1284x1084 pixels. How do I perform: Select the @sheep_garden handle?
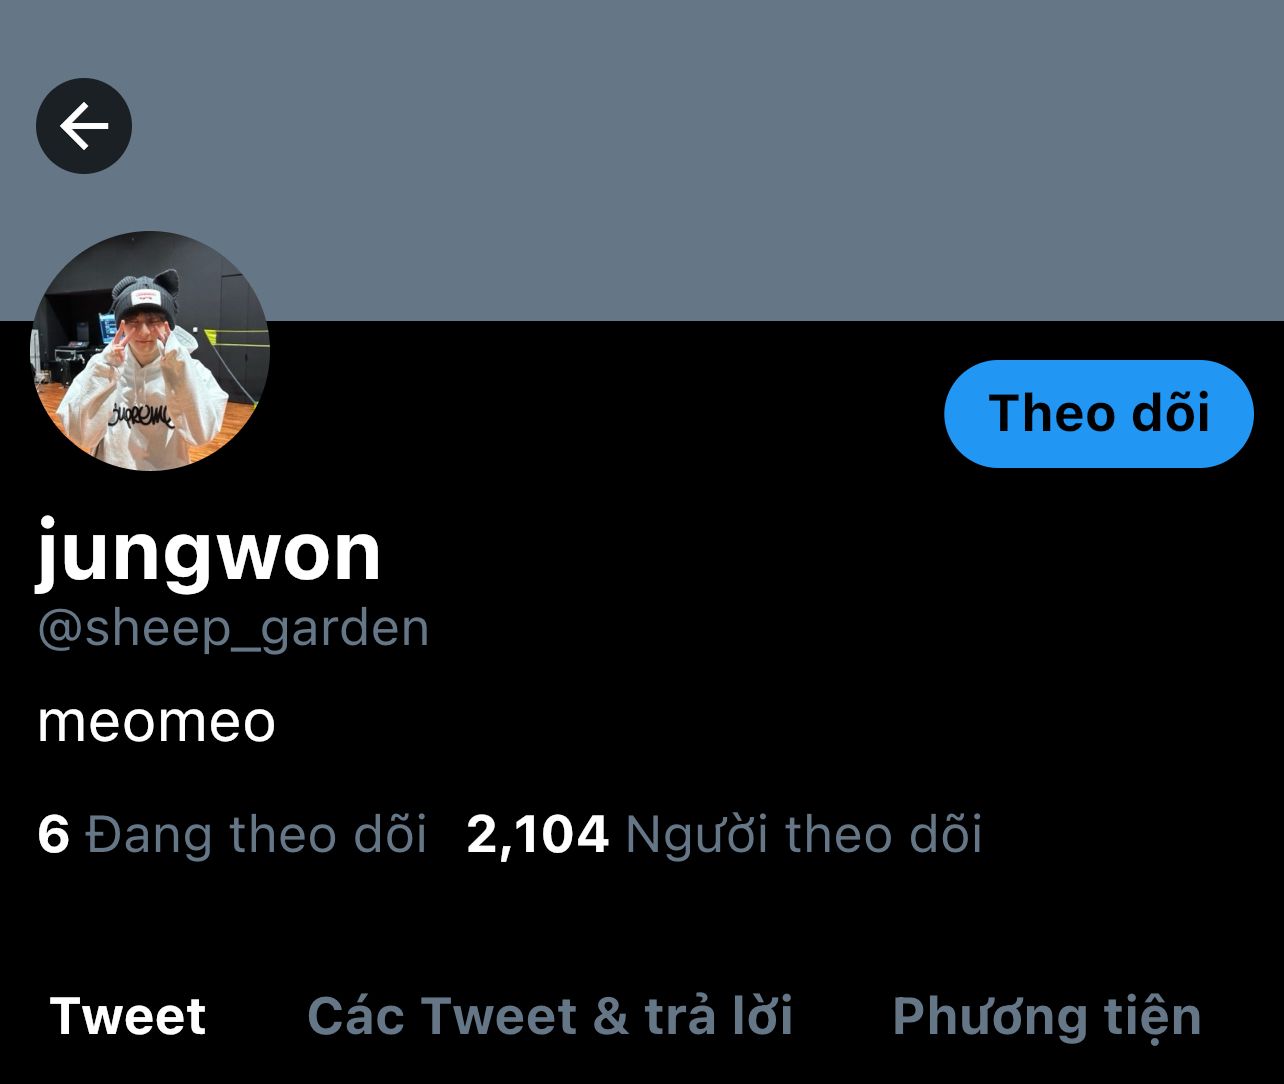(233, 629)
